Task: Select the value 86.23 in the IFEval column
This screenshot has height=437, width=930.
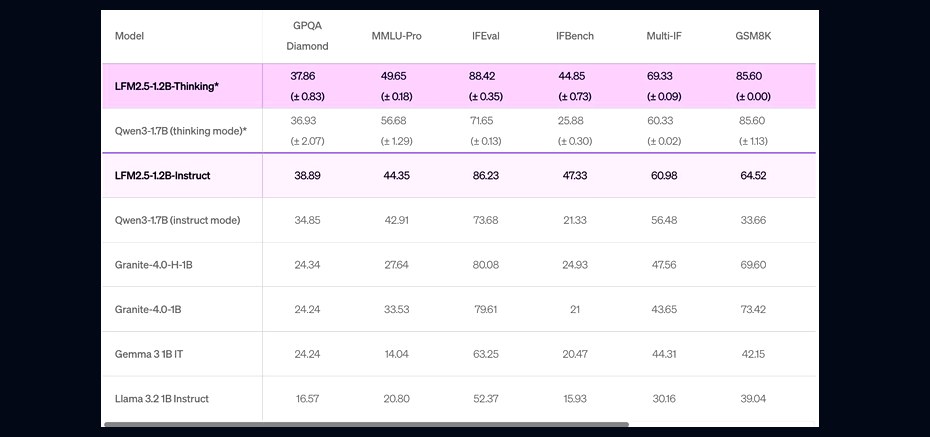Action: coord(486,176)
